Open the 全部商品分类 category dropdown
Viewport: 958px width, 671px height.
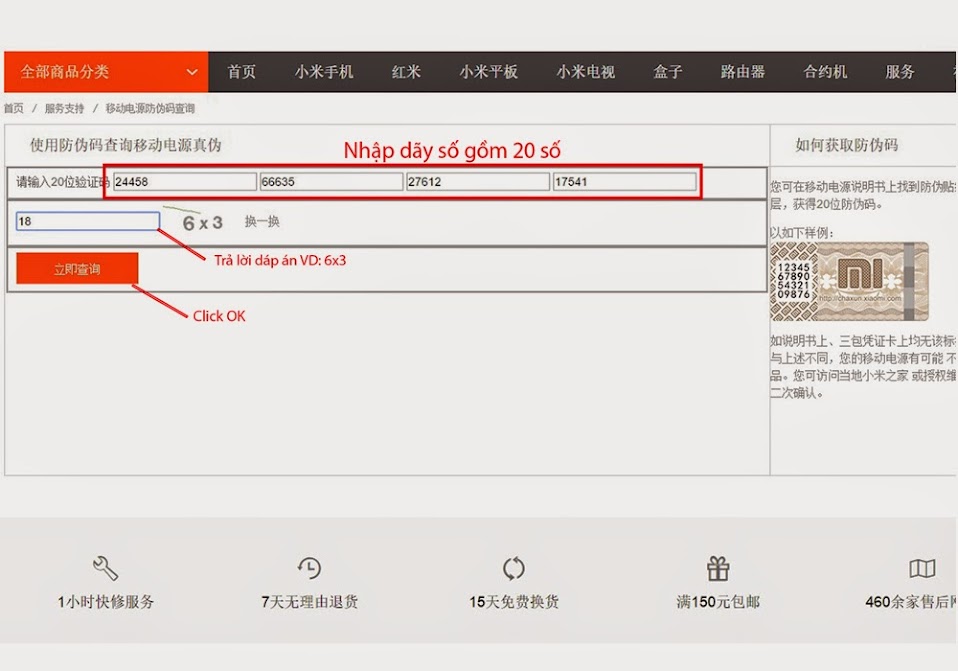(x=106, y=72)
